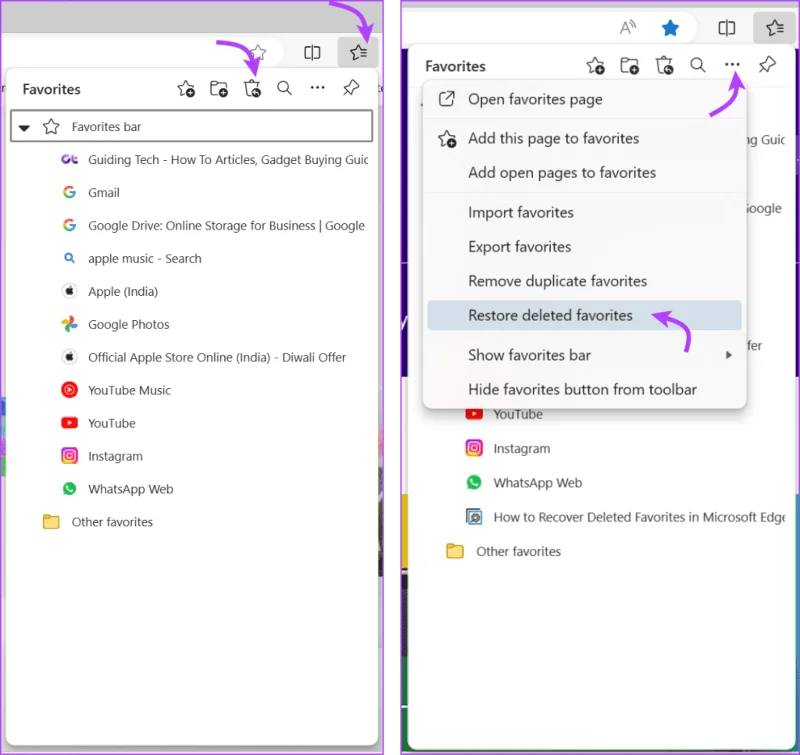Open the more options menu in left Favorites panel

pos(317,88)
